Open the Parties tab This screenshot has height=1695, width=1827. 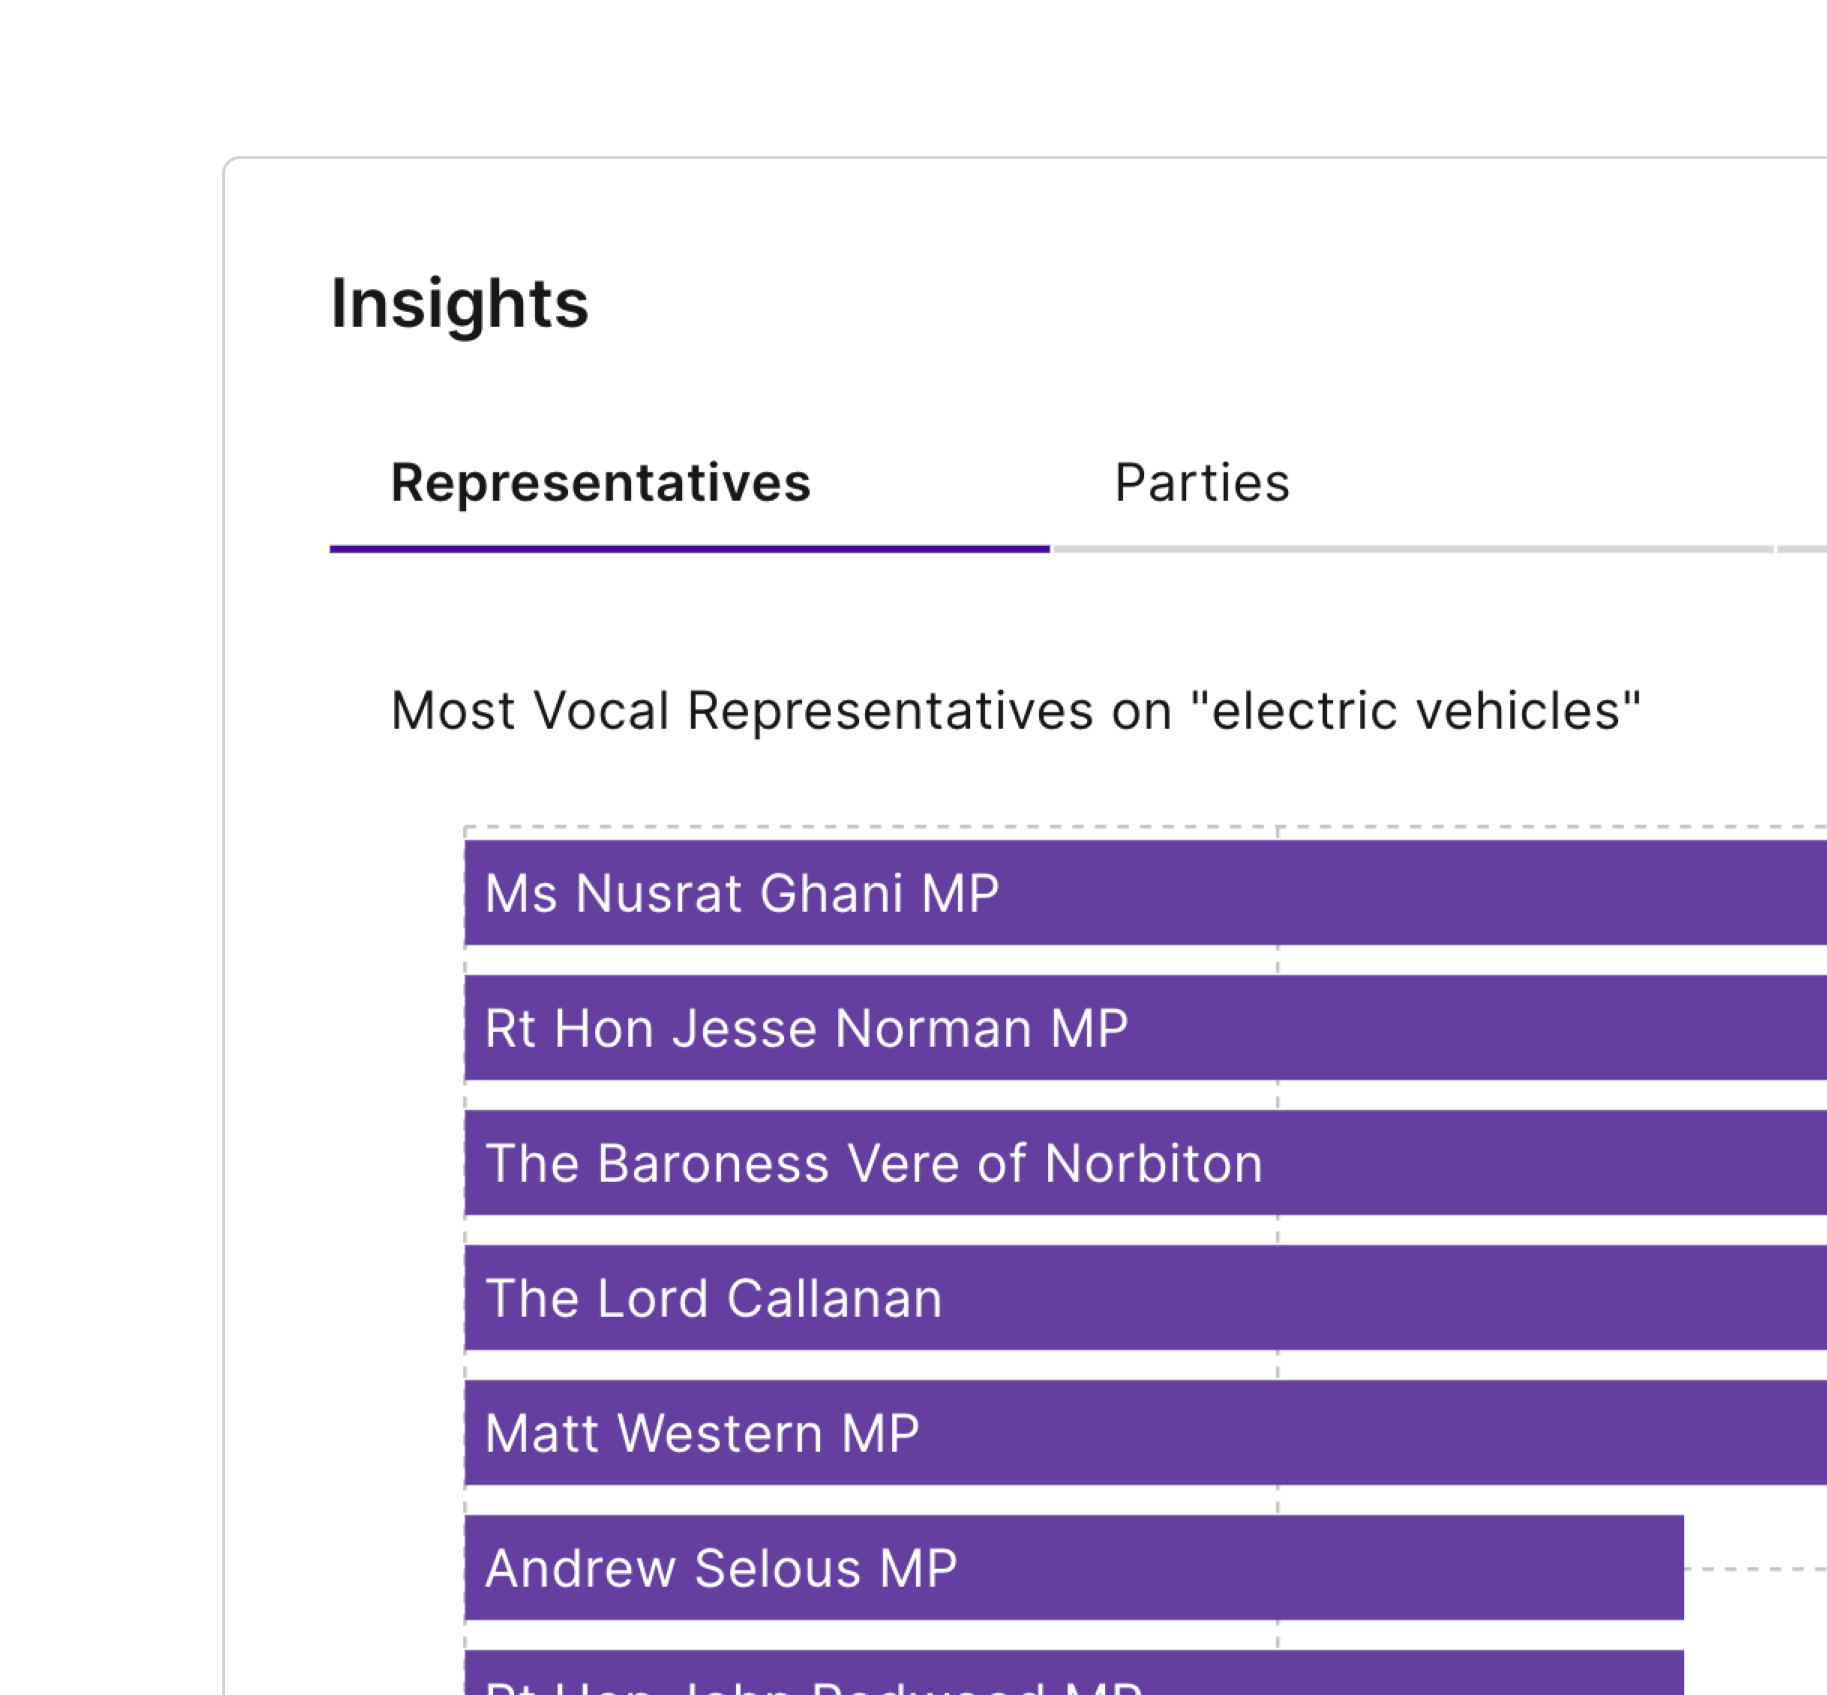tap(1201, 483)
